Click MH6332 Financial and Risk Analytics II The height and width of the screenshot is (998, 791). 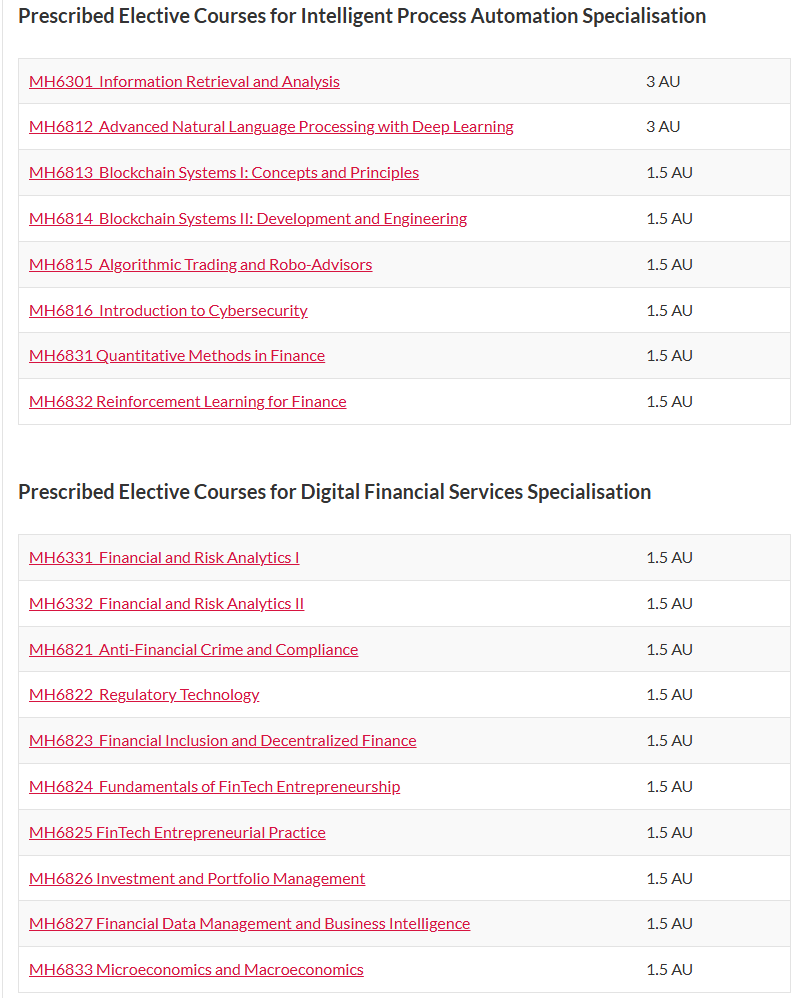point(167,603)
